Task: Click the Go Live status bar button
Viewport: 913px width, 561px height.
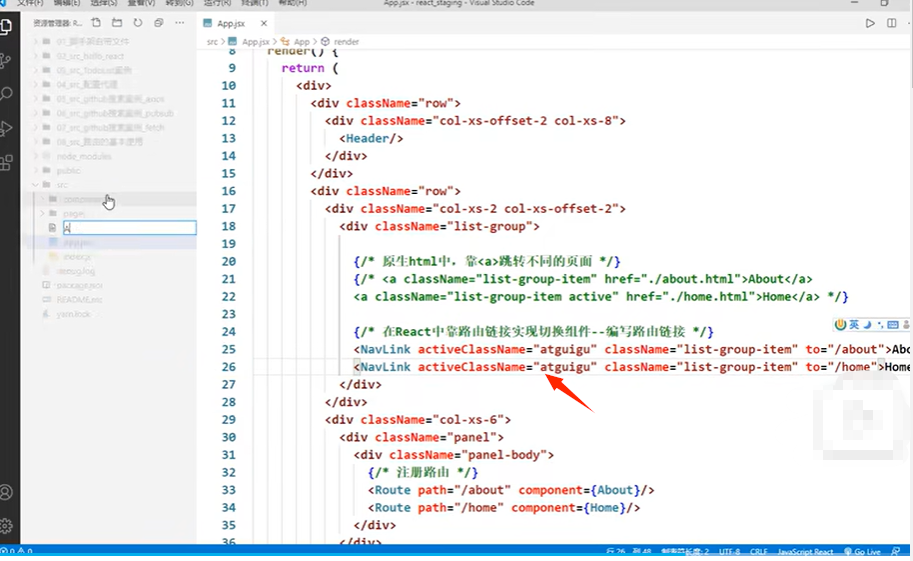Action: click(862, 551)
